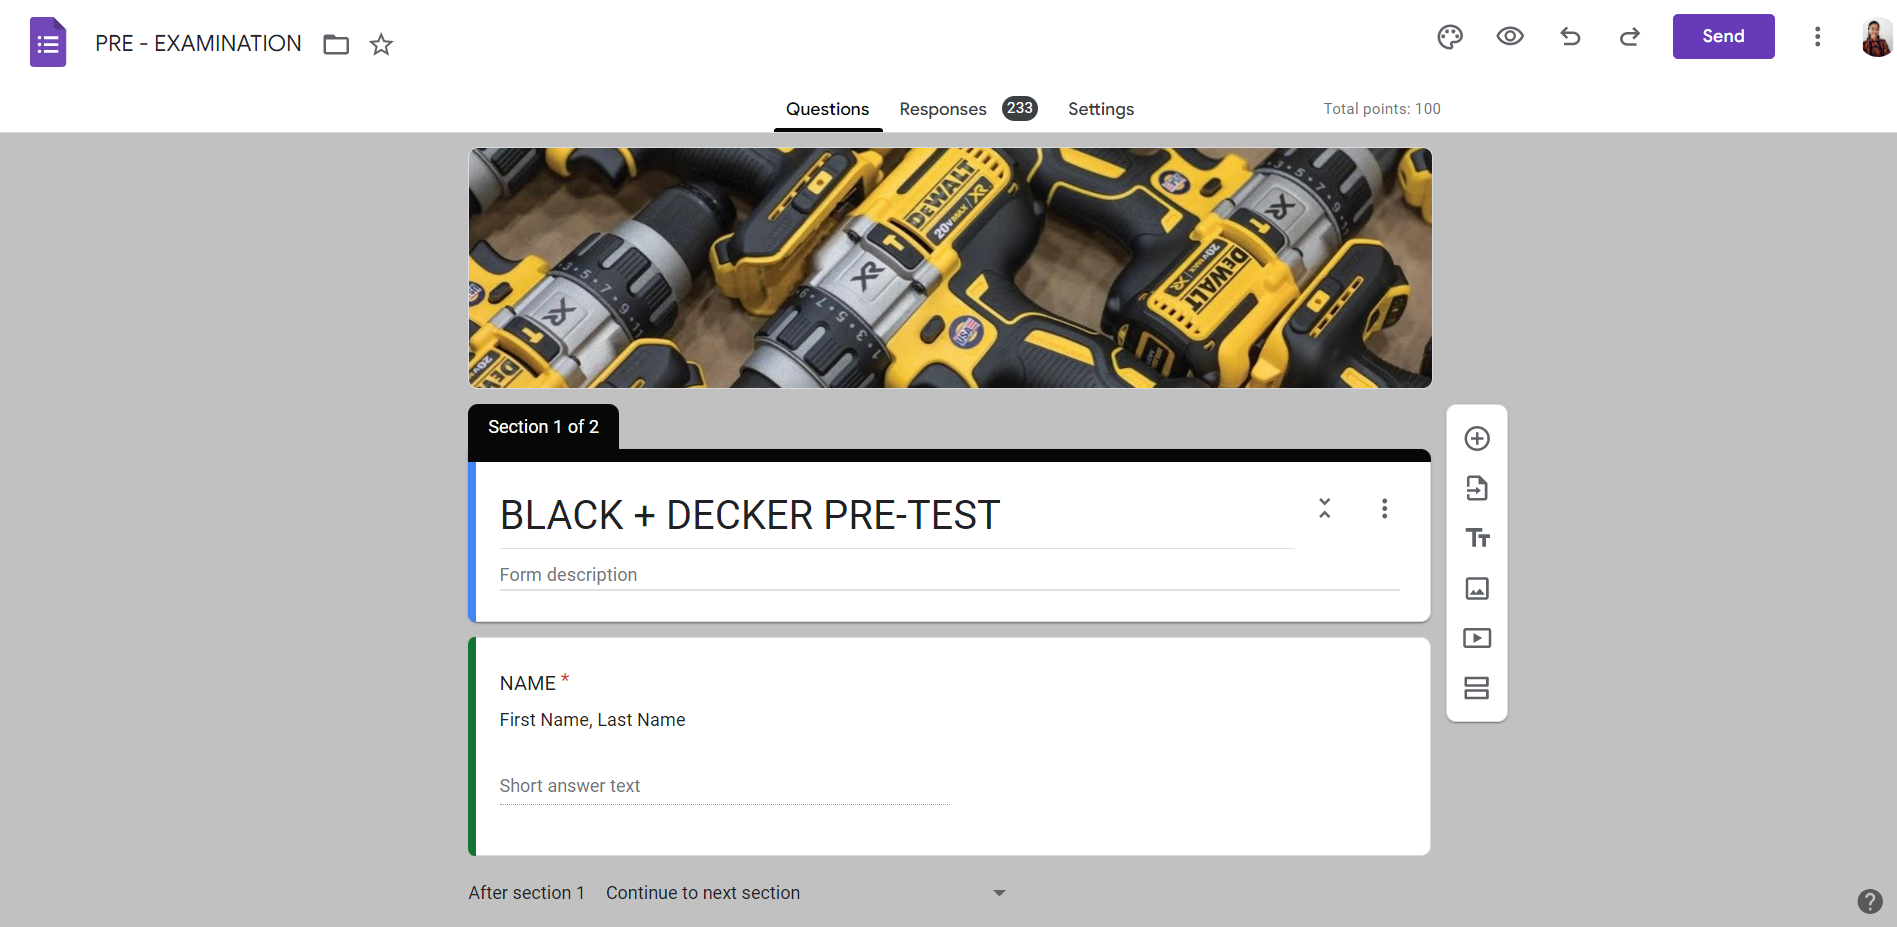The height and width of the screenshot is (927, 1897).
Task: Import questions from another form
Action: (1477, 488)
